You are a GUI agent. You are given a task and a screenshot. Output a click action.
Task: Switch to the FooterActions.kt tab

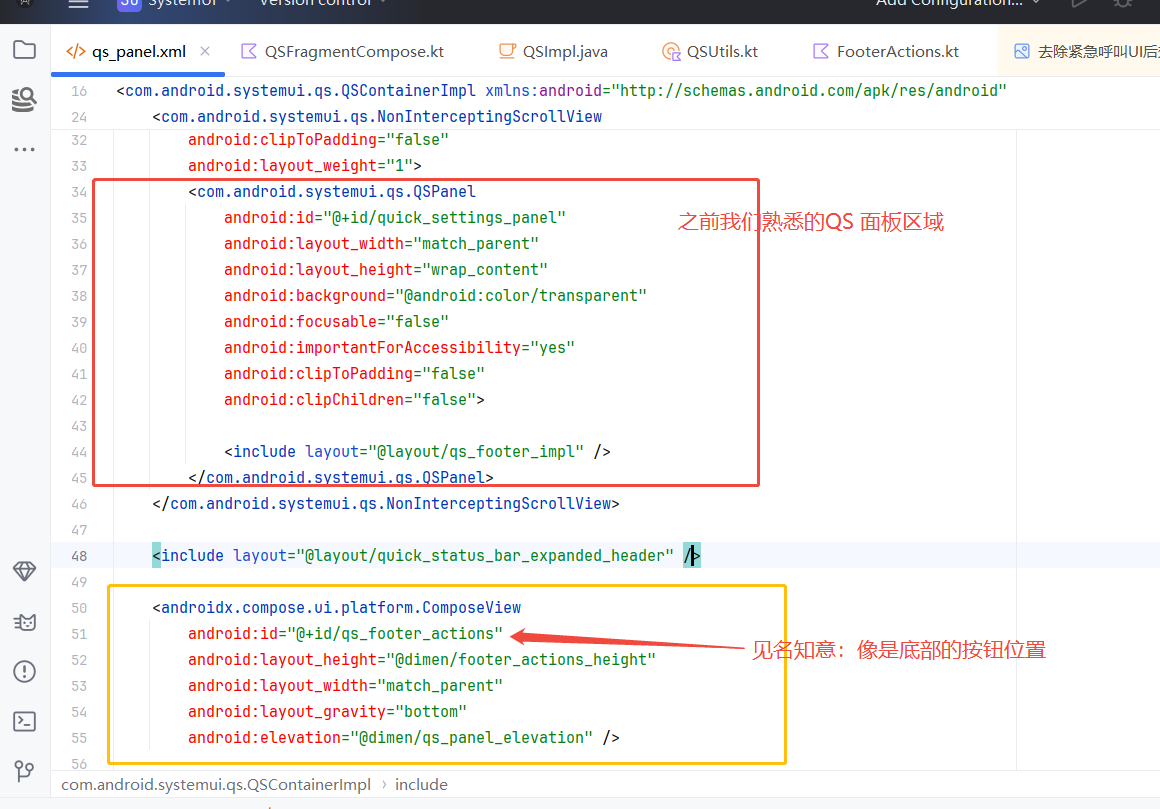pos(886,52)
